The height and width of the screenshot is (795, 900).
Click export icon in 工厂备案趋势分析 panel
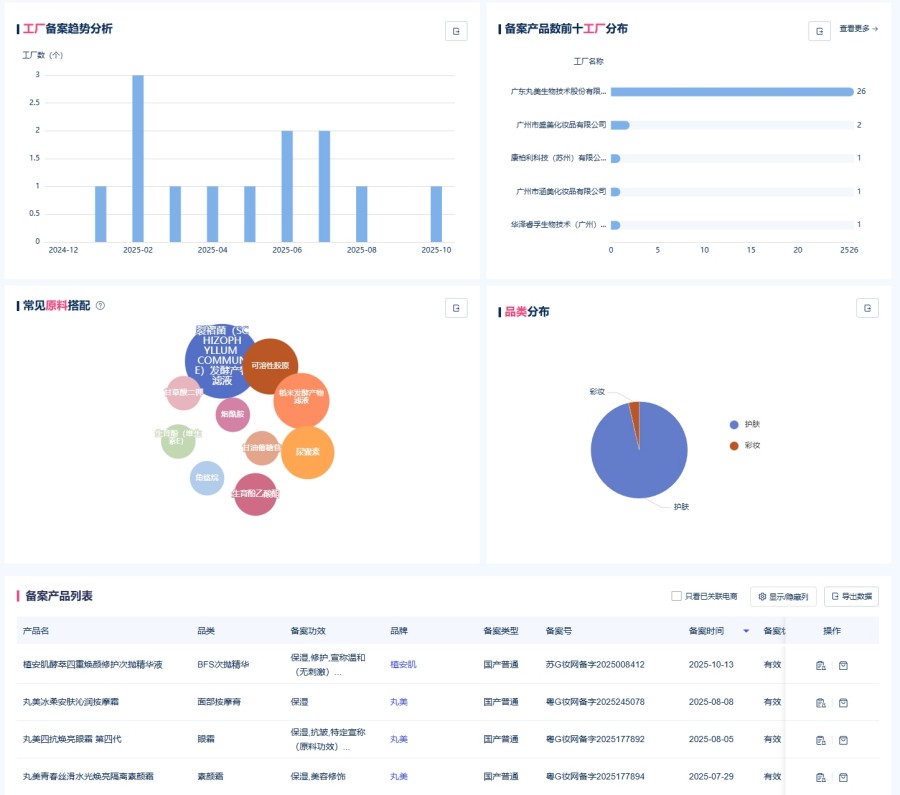pyautogui.click(x=456, y=31)
